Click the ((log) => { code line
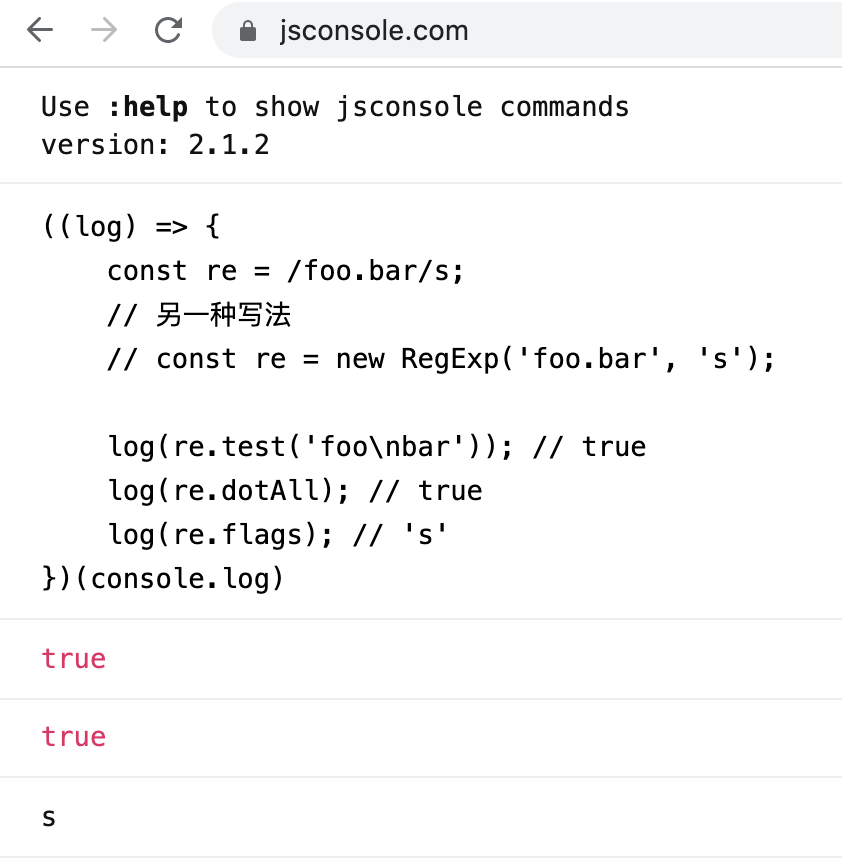 [x=131, y=227]
